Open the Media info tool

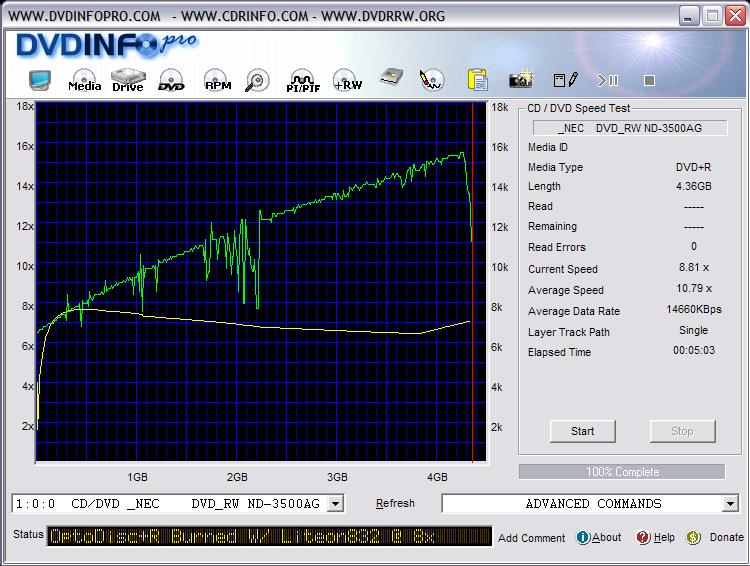85,80
